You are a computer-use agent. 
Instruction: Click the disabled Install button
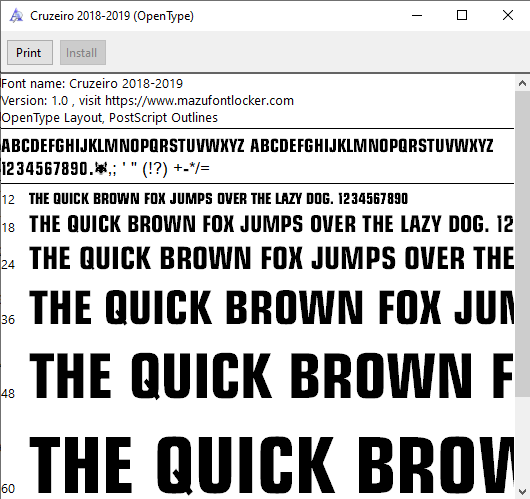pos(83,52)
